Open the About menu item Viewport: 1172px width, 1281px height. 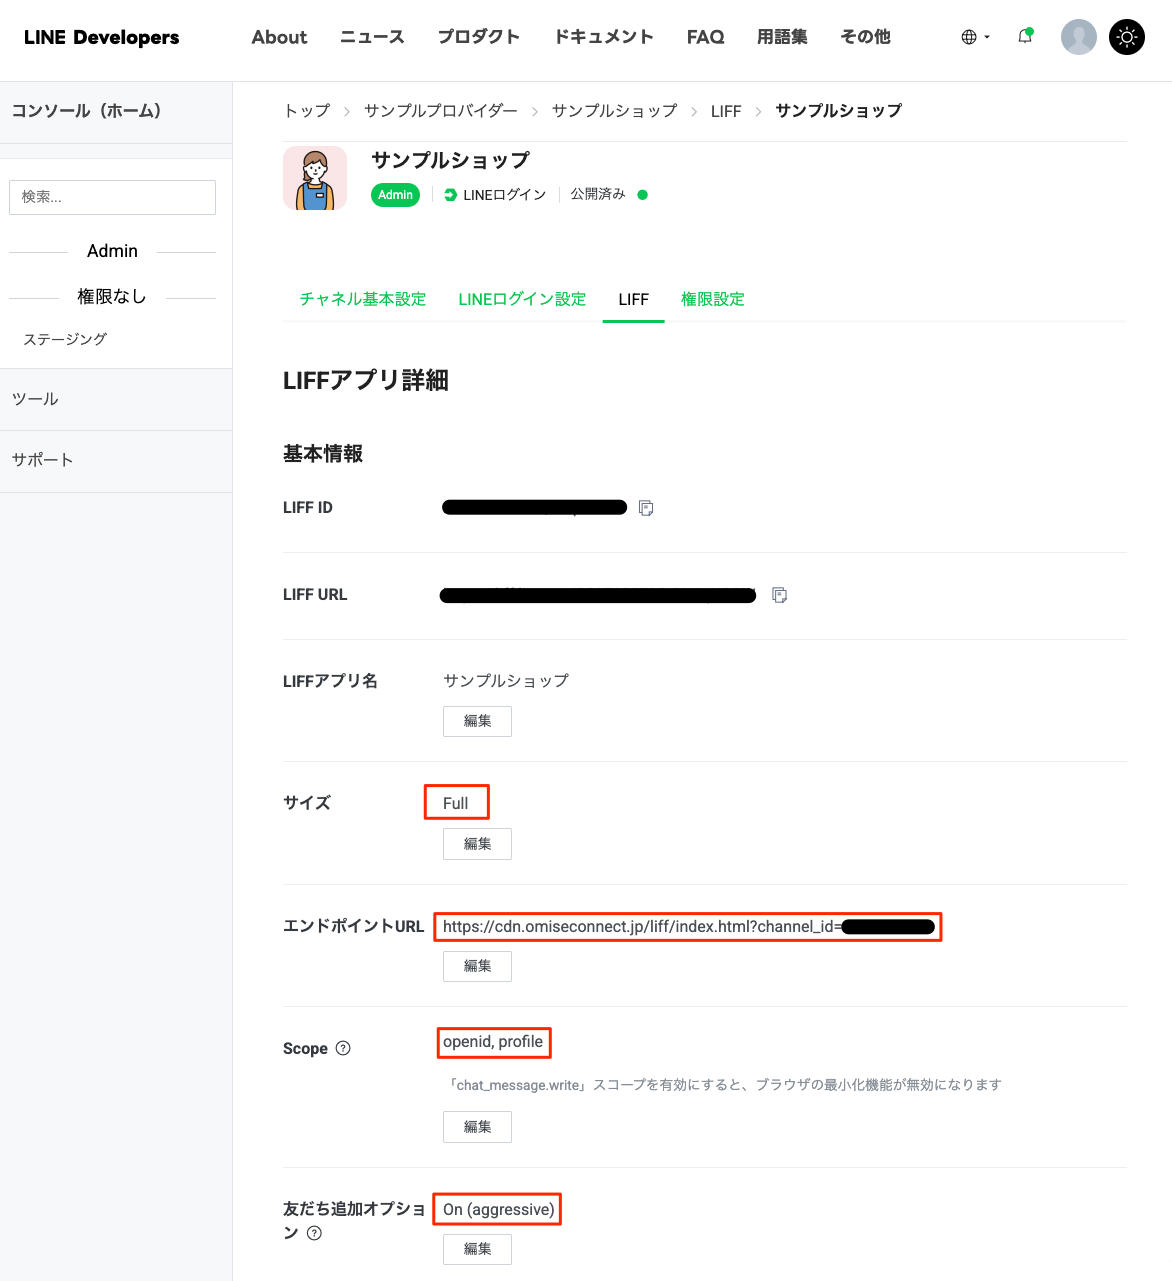point(279,37)
